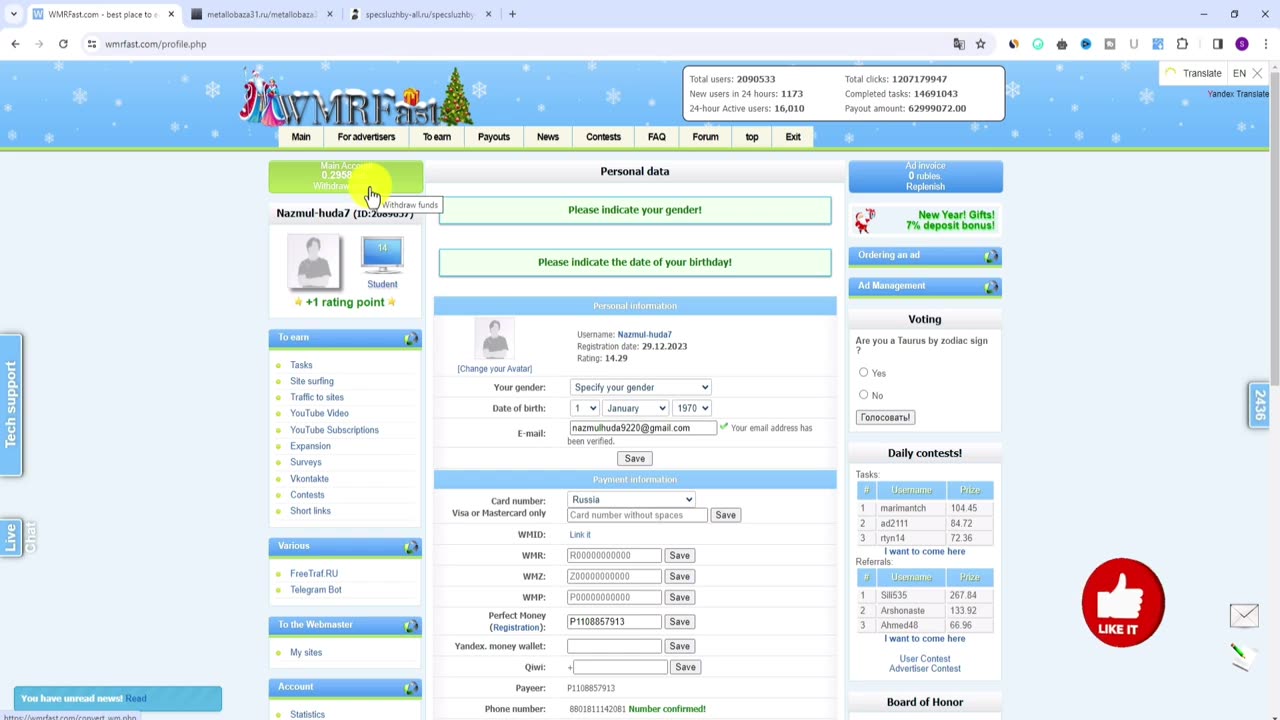Click the purple profile avatar icon
Viewport: 1280px width, 720px height.
click(x=1242, y=44)
